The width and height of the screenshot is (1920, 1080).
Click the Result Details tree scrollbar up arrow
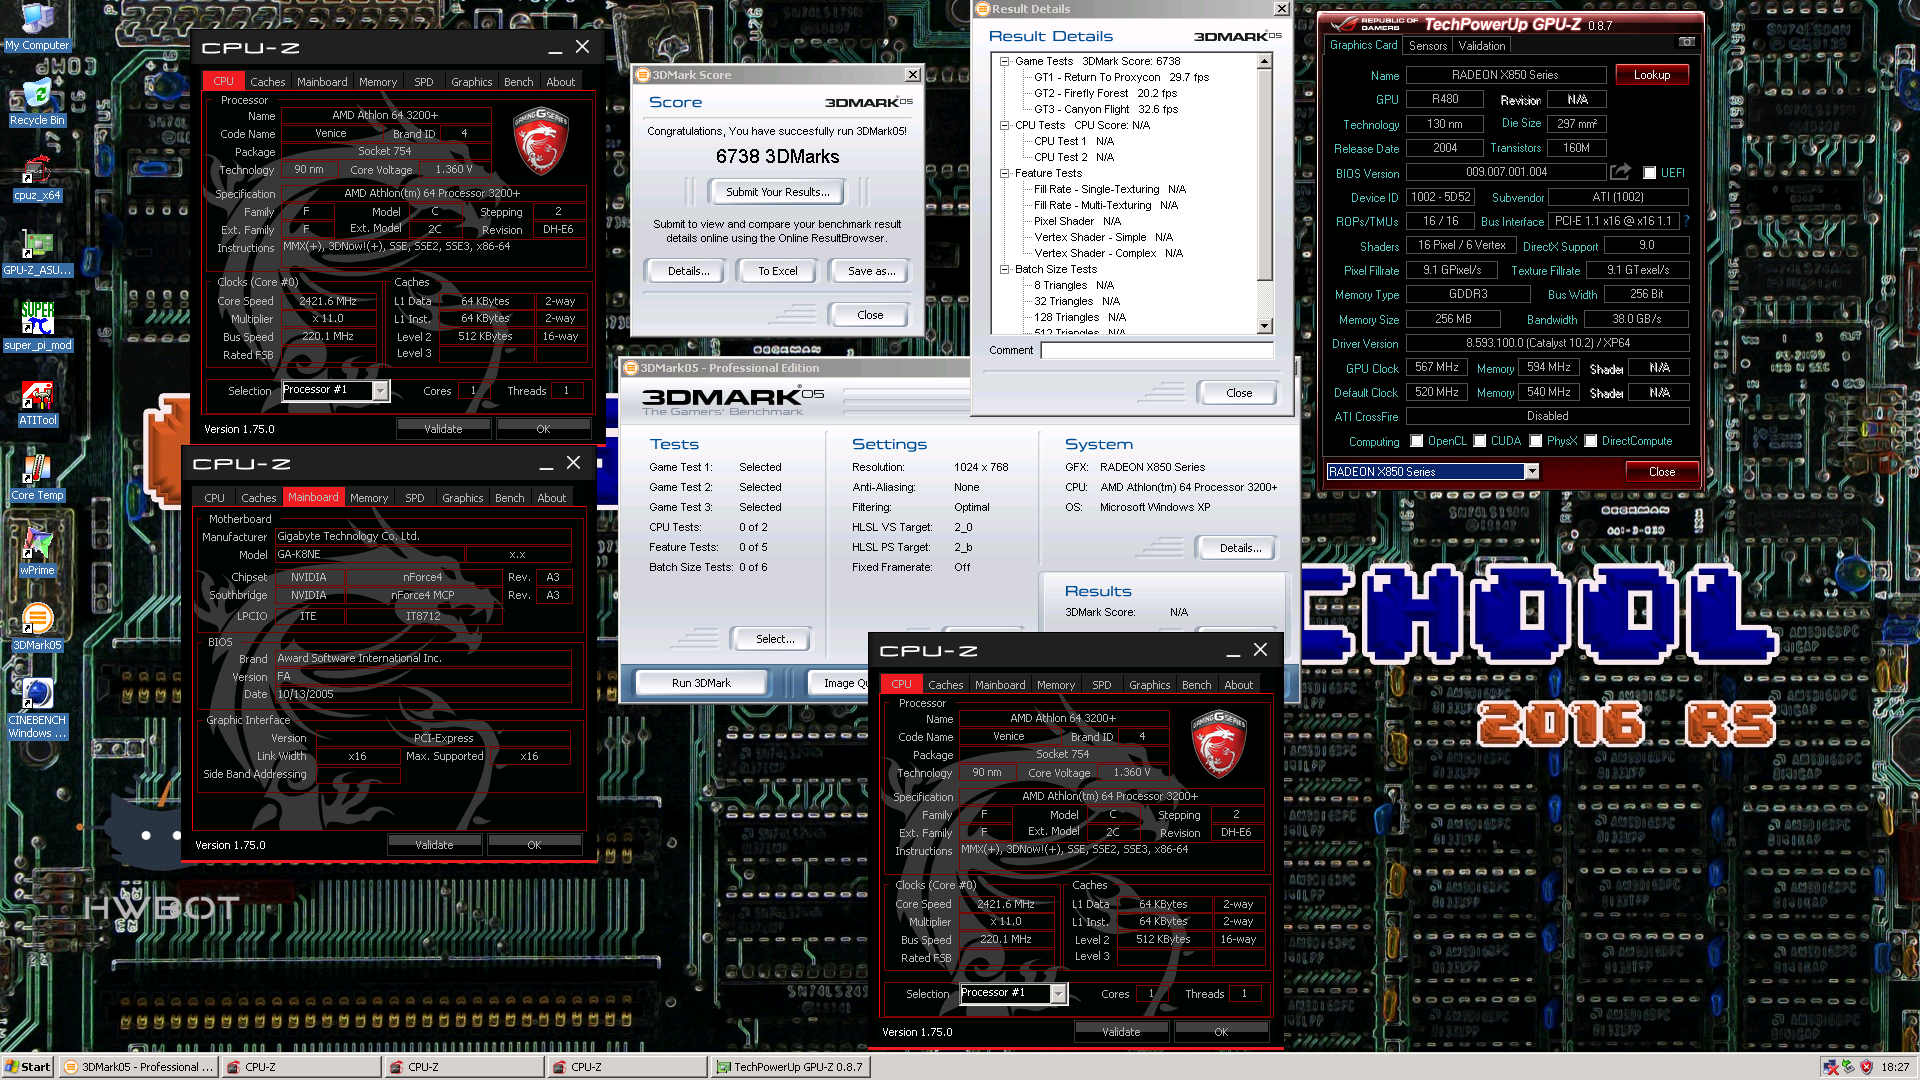click(1264, 61)
